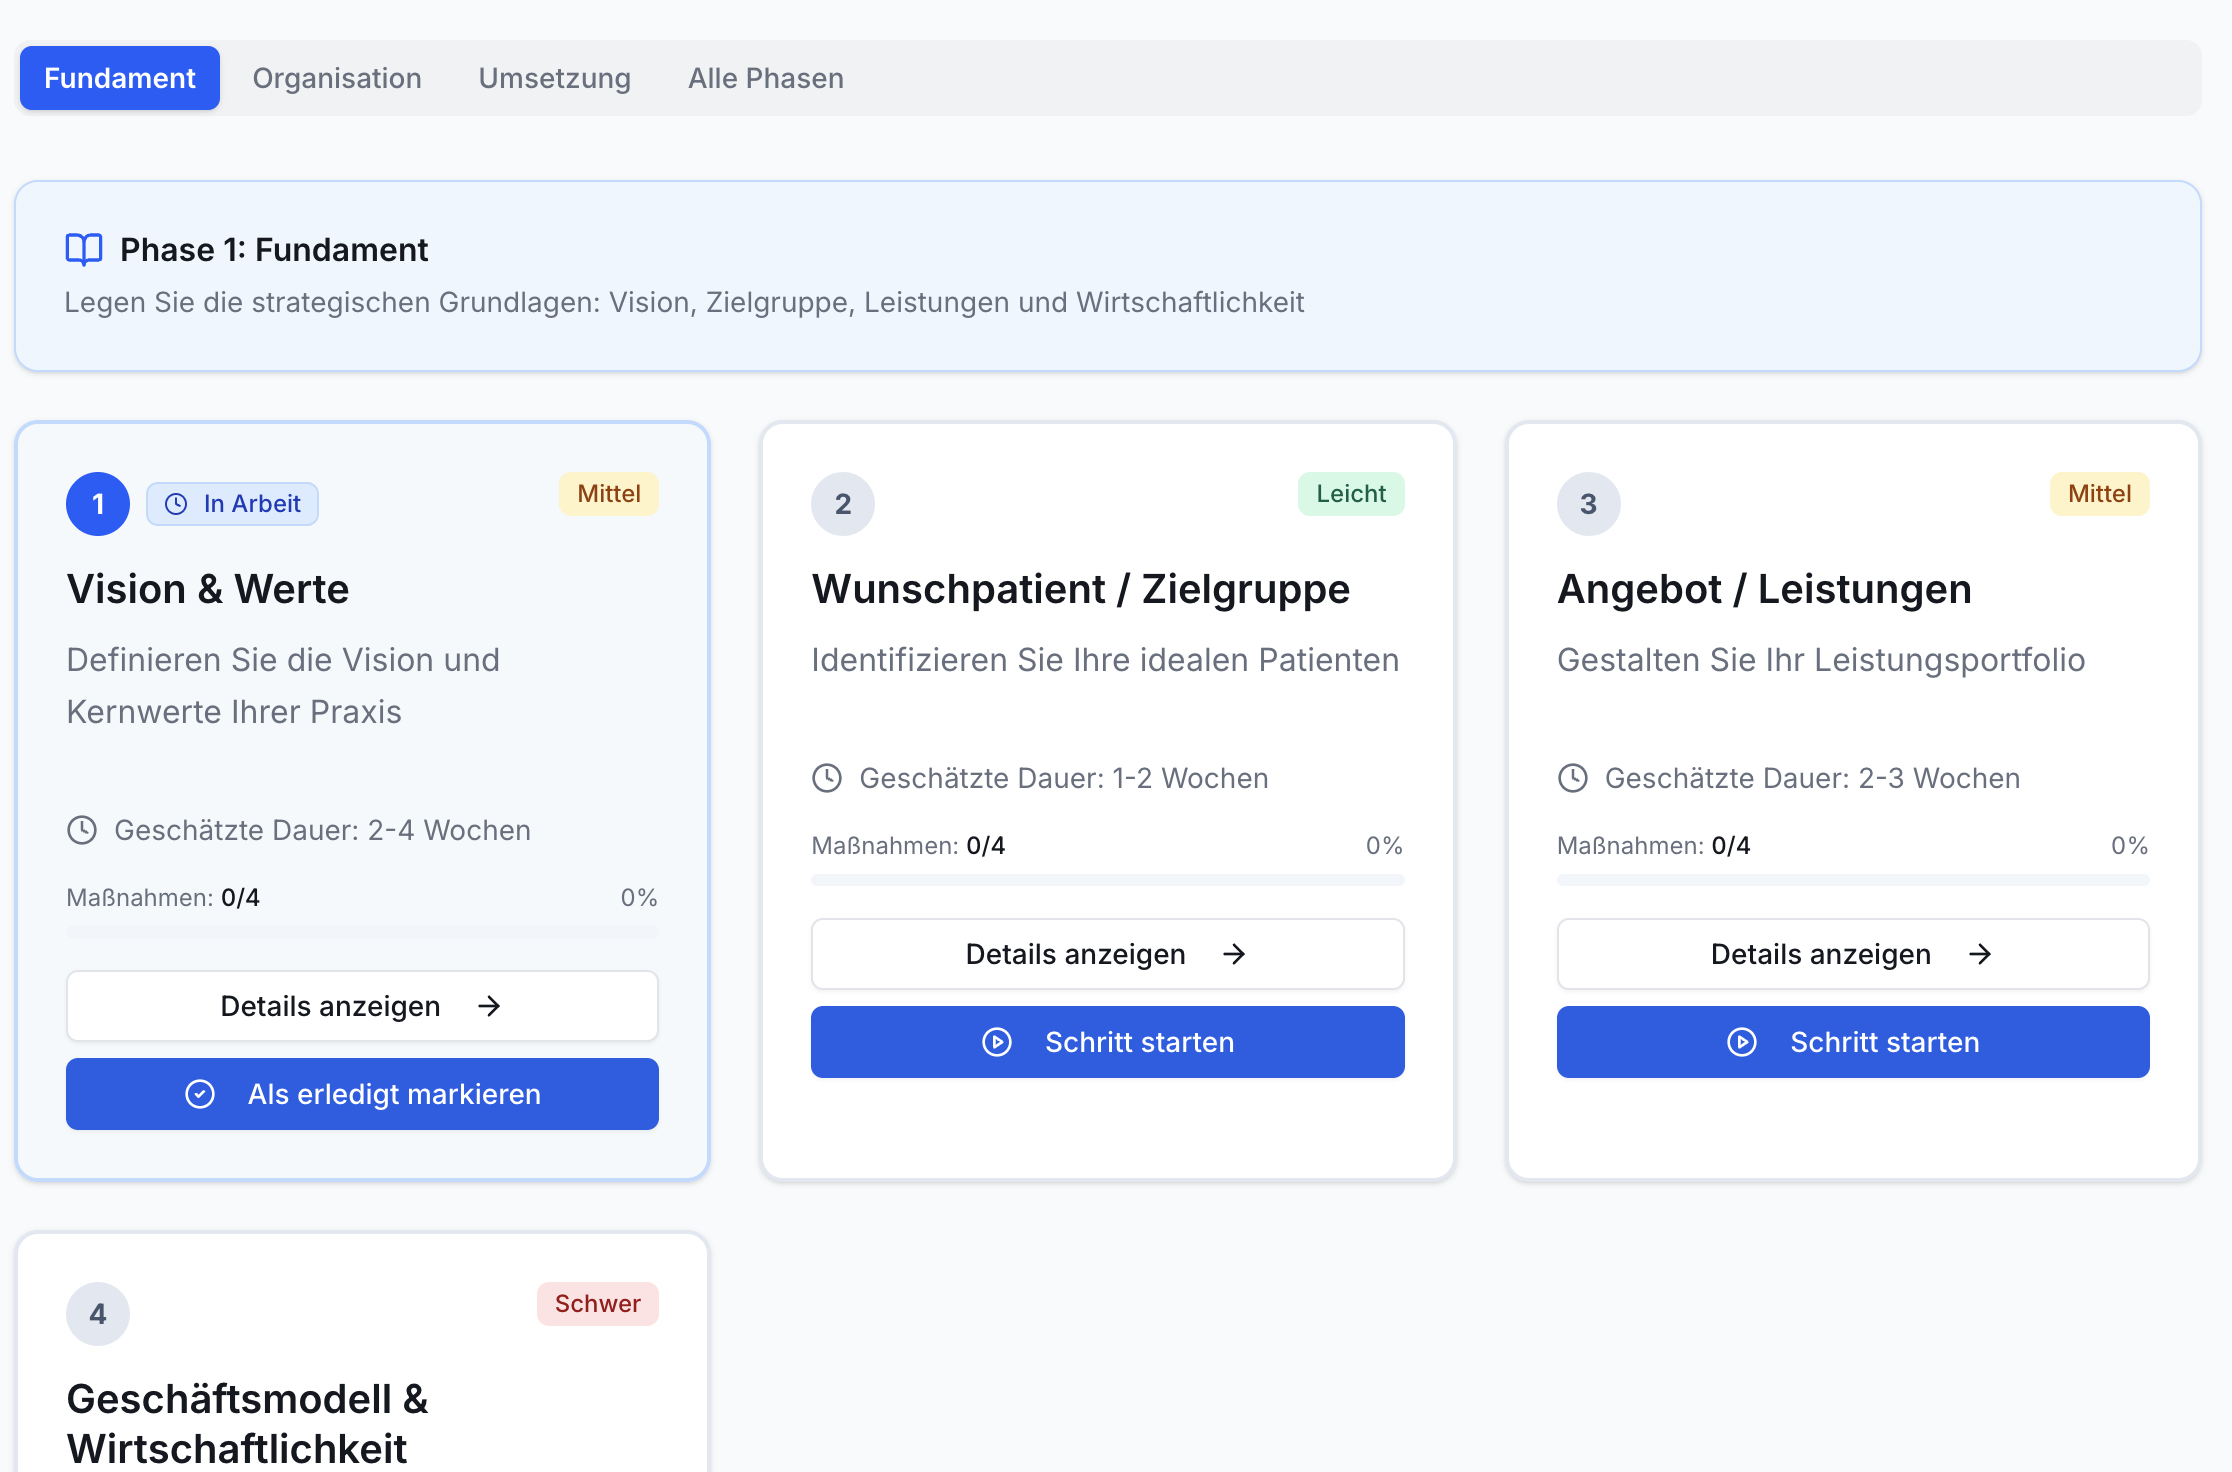The height and width of the screenshot is (1472, 2232).
Task: Start the Wunschpatient / Zielgruppe step
Action: point(1108,1042)
